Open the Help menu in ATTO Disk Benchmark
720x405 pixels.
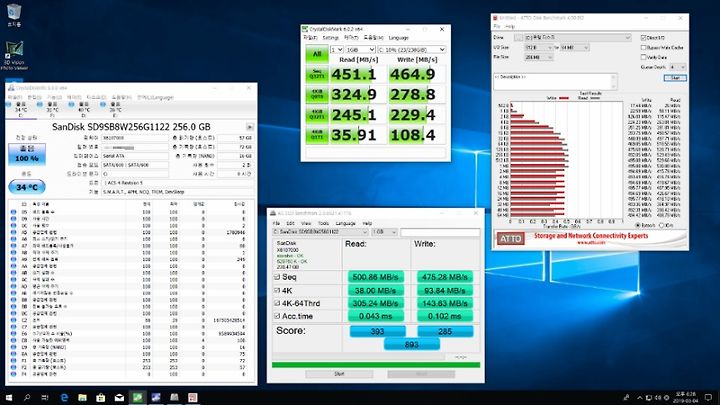(x=510, y=27)
